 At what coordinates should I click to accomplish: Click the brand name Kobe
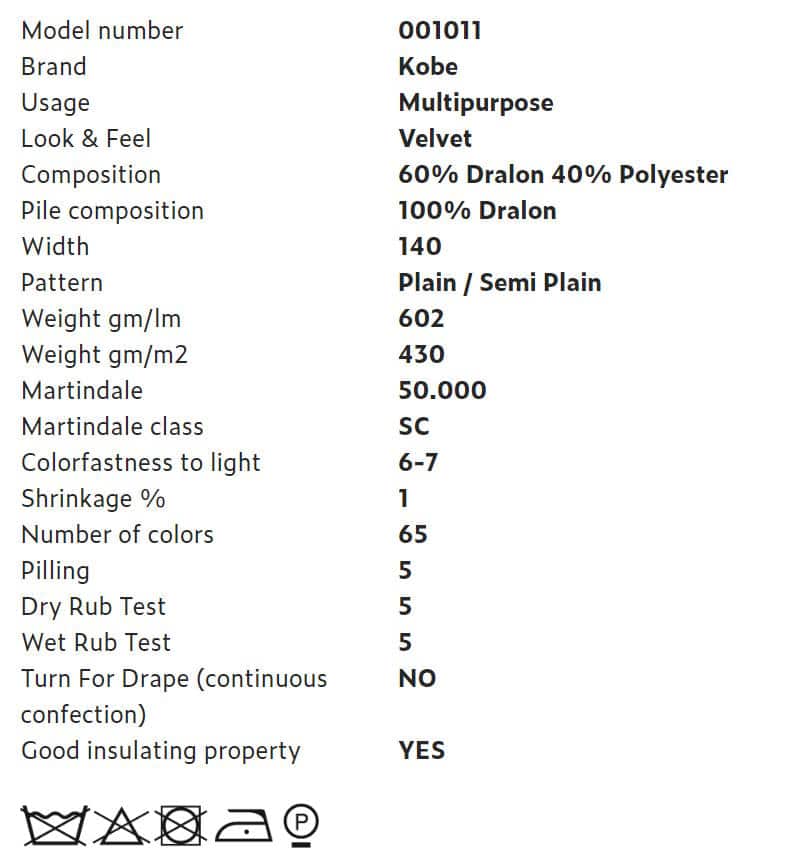(428, 67)
